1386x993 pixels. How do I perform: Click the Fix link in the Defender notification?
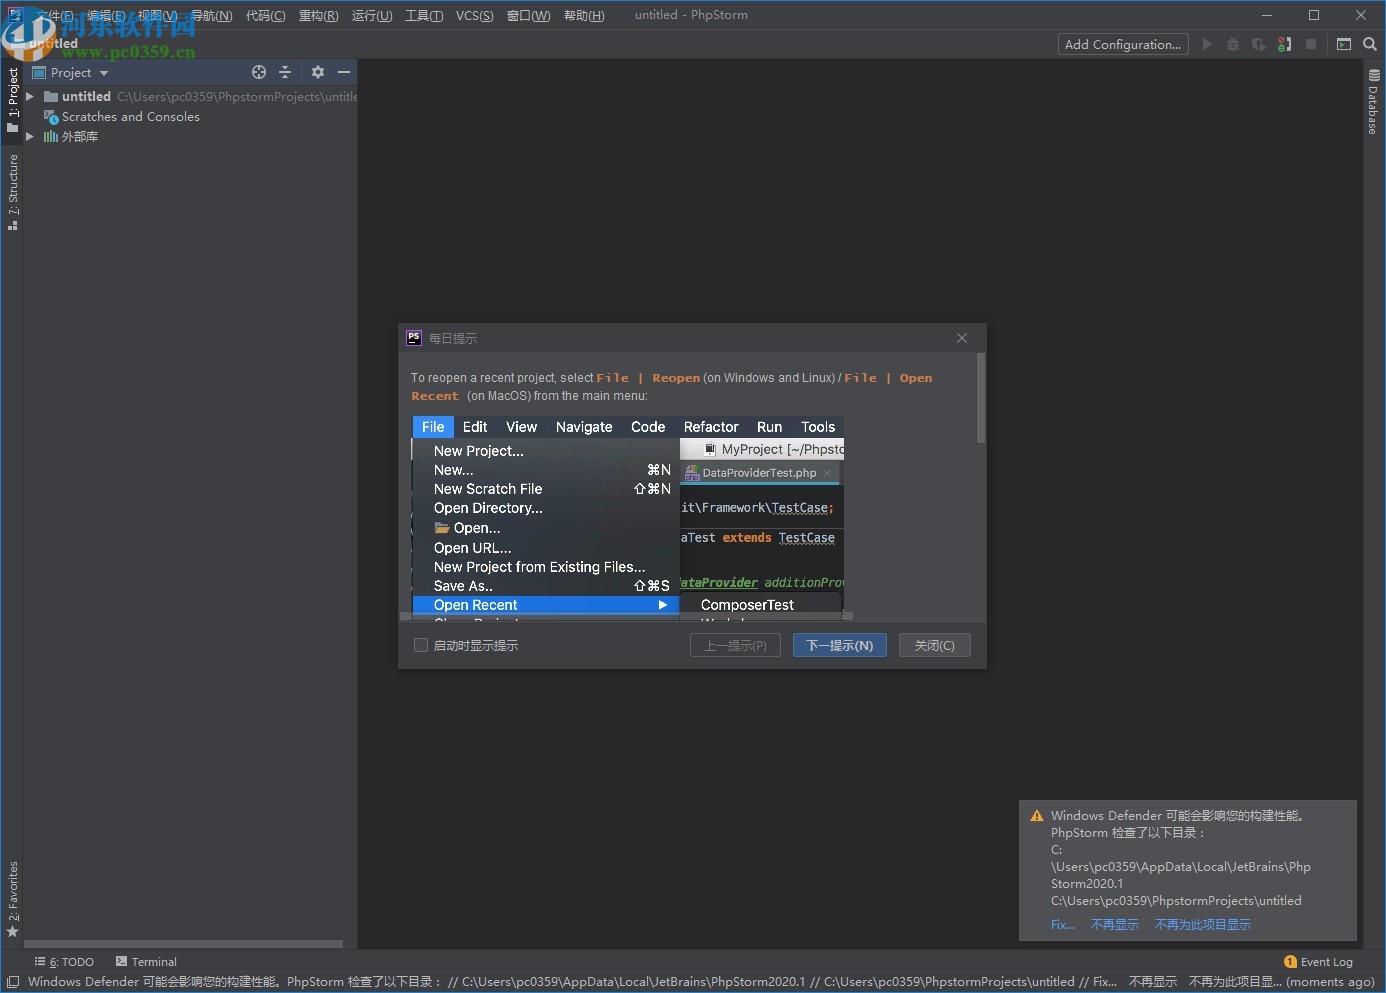[x=1062, y=924]
